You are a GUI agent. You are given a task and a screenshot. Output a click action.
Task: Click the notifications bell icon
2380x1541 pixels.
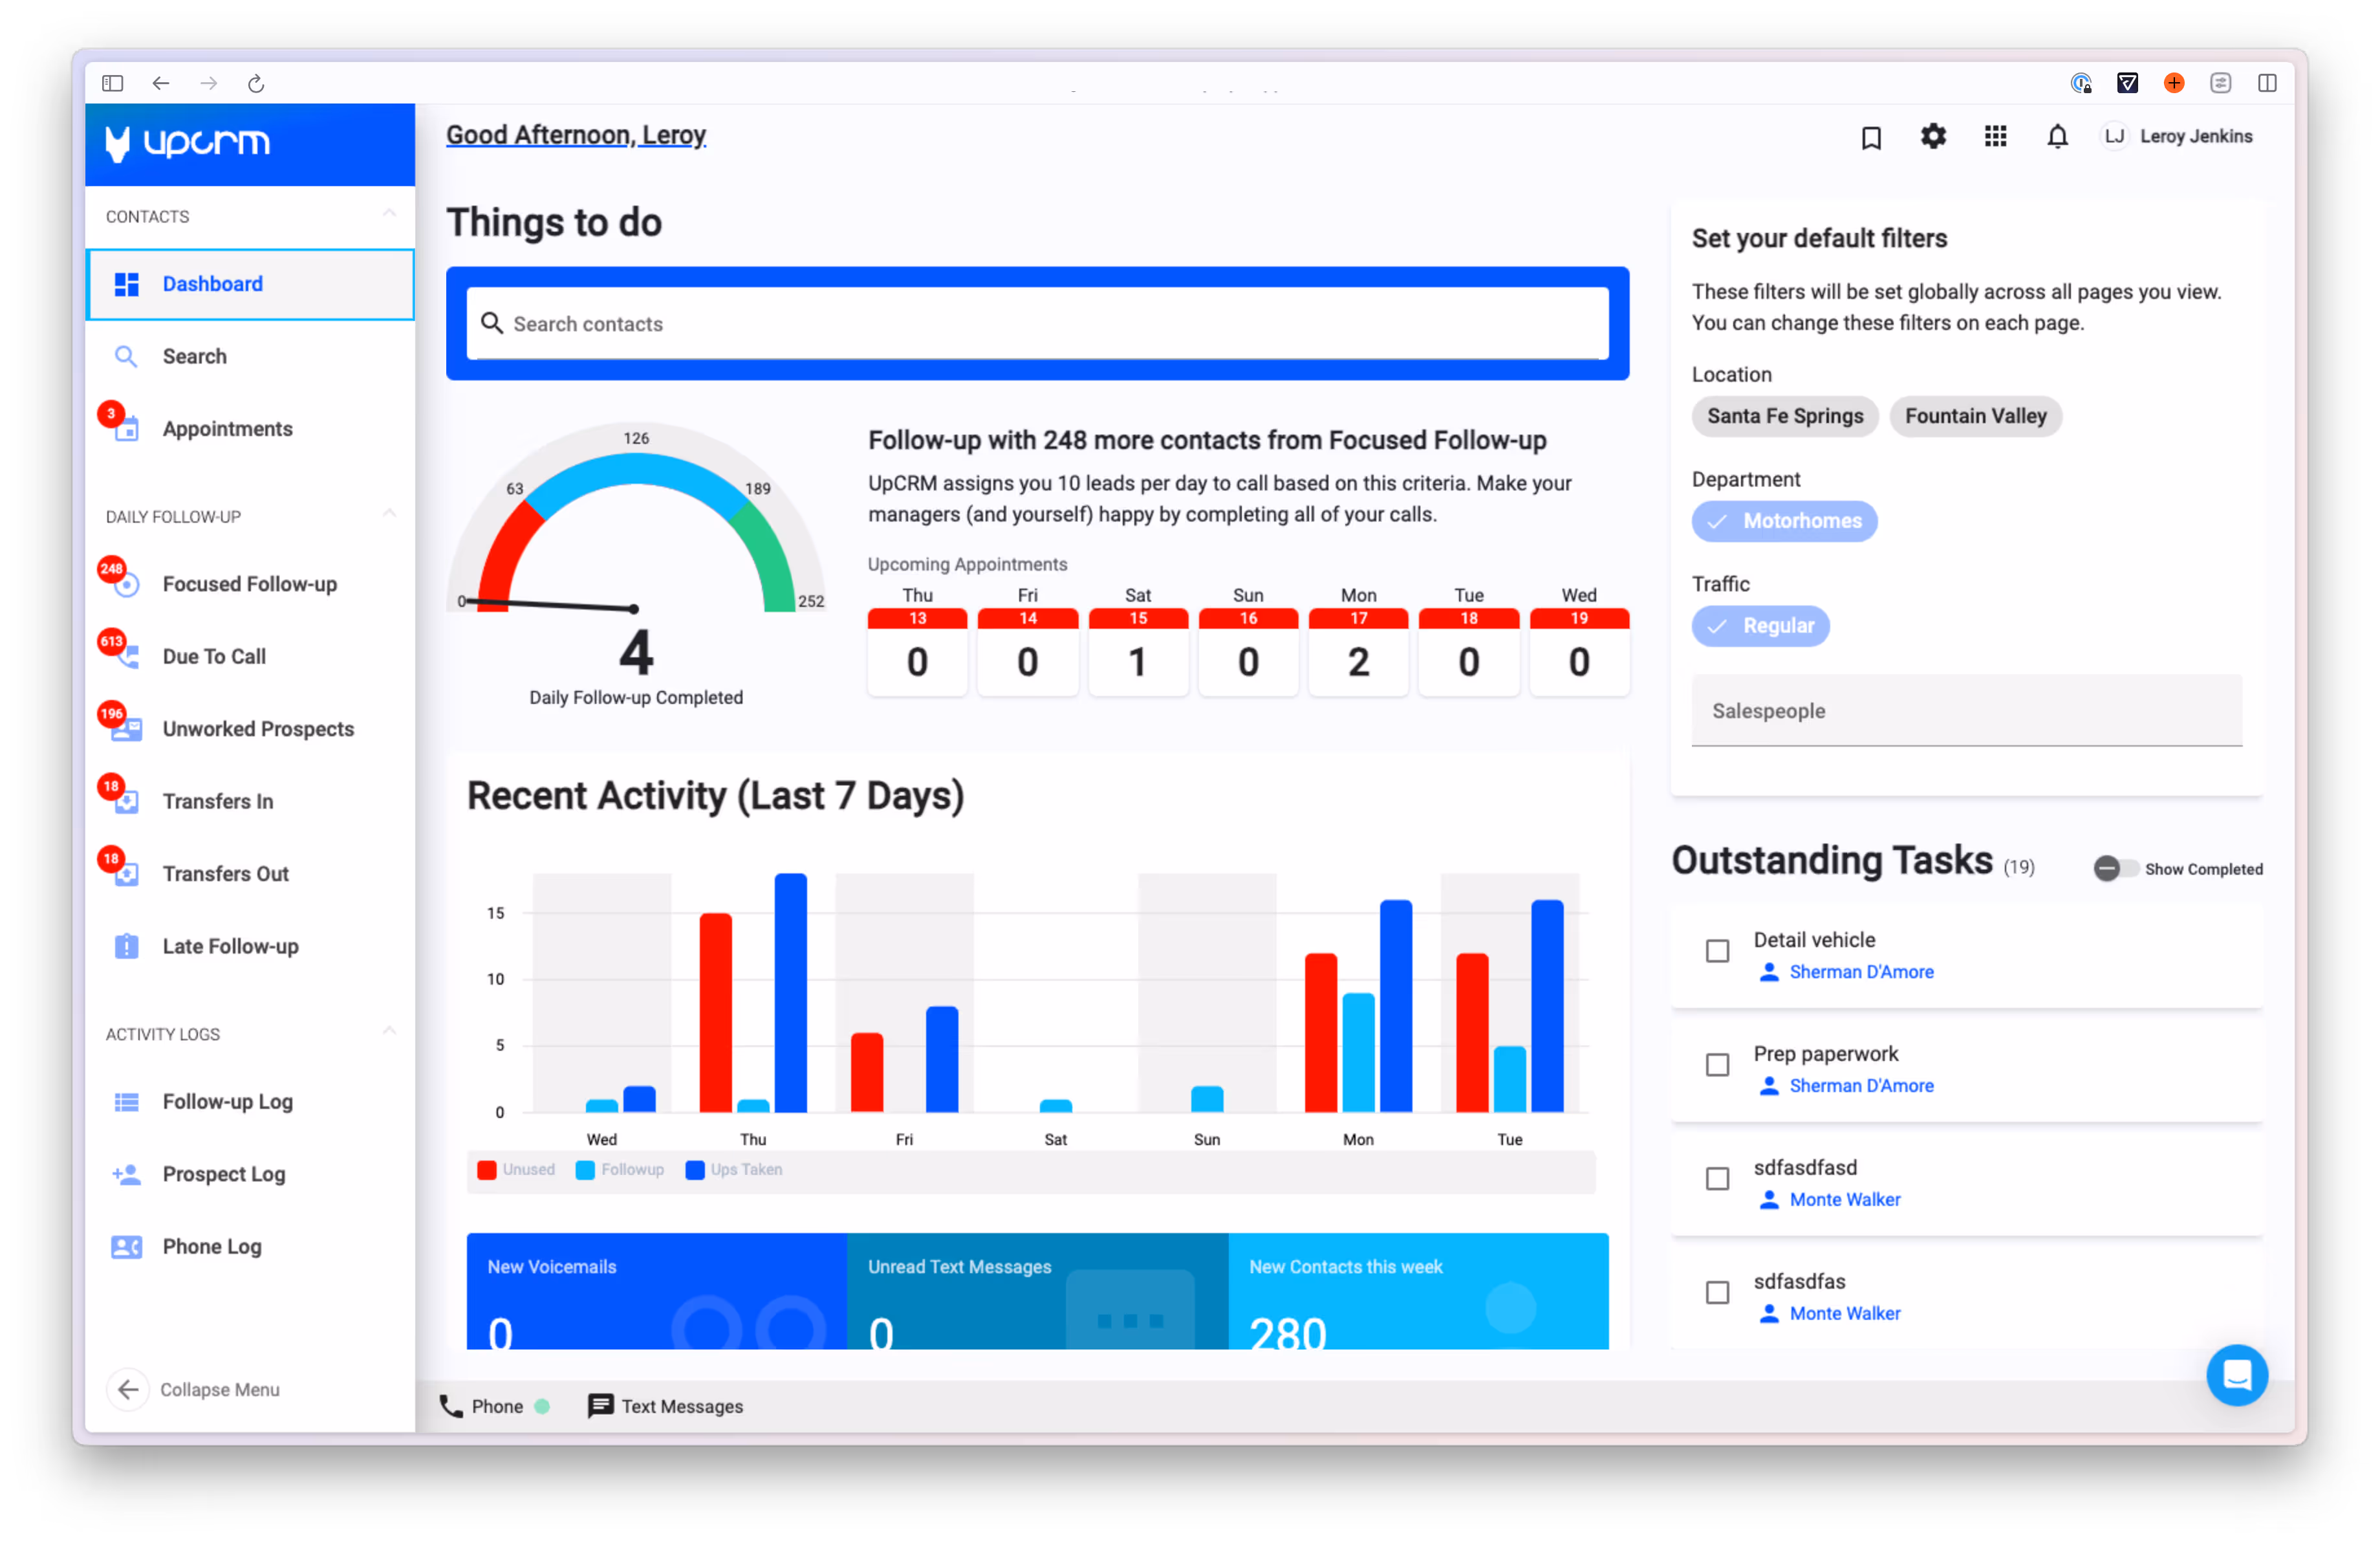click(2057, 136)
